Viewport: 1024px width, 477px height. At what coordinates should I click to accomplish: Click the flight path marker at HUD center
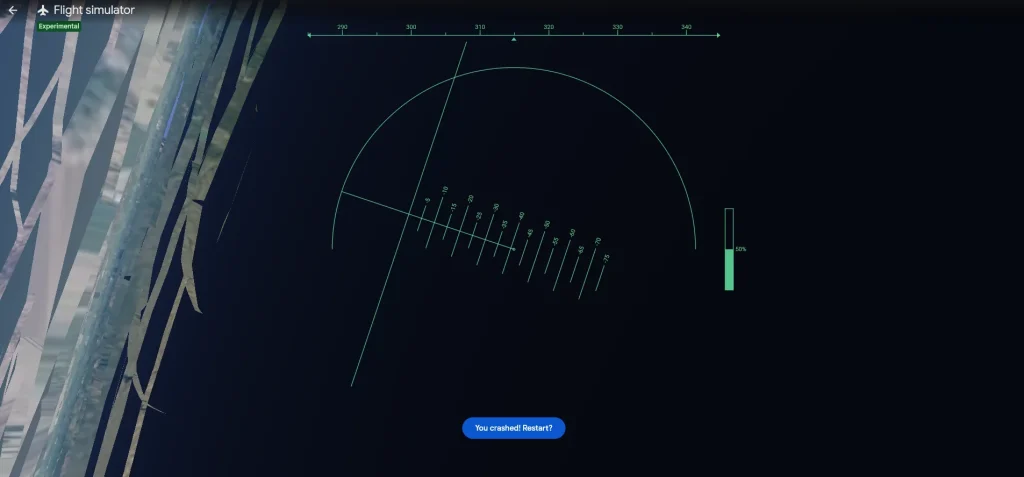coord(514,249)
